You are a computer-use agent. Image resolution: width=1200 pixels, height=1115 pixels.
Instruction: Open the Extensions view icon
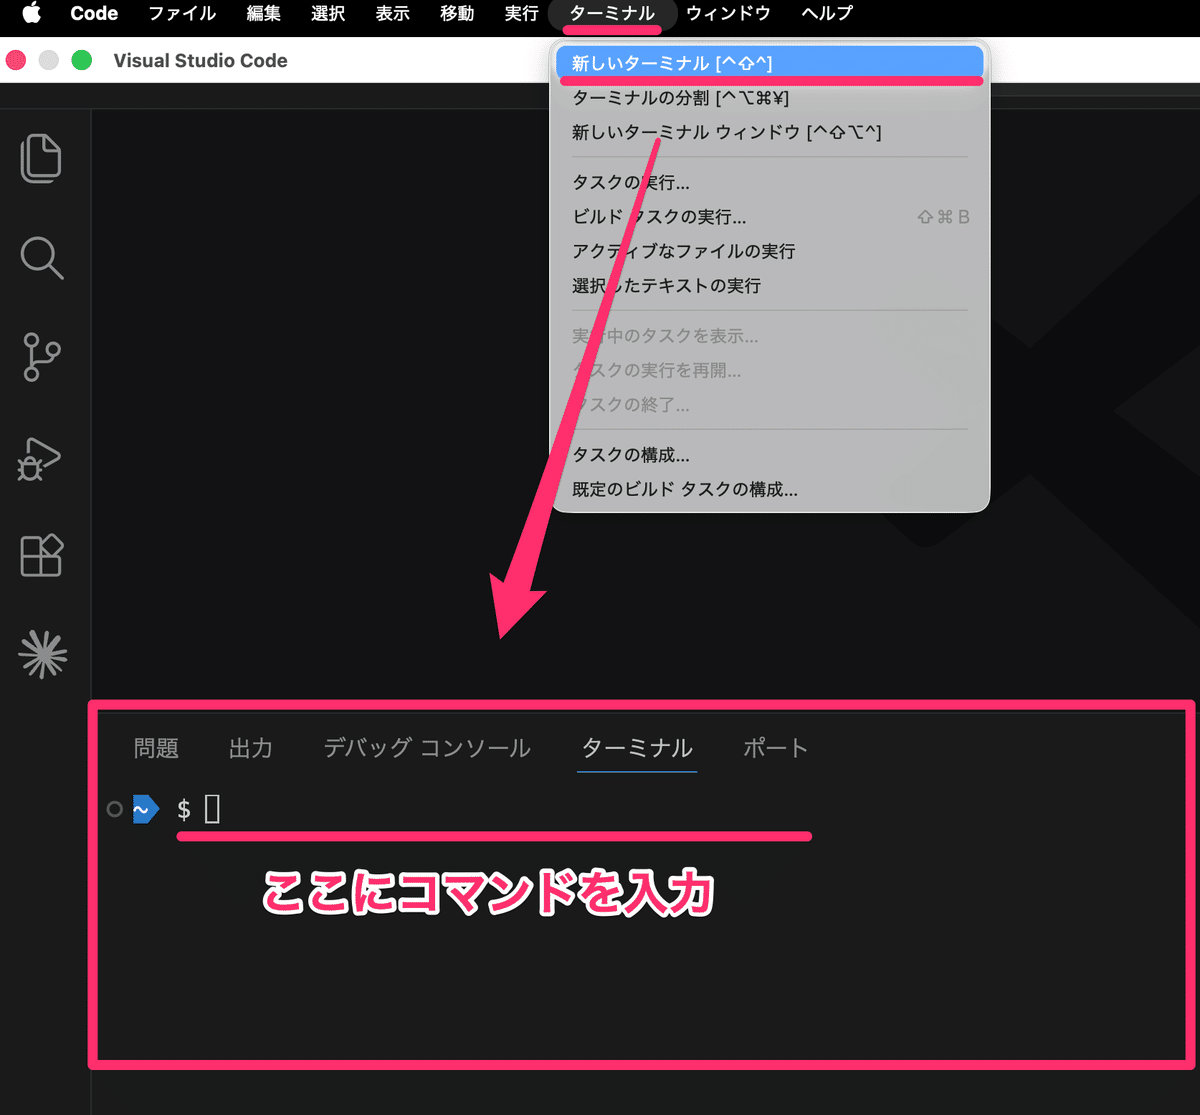42,555
